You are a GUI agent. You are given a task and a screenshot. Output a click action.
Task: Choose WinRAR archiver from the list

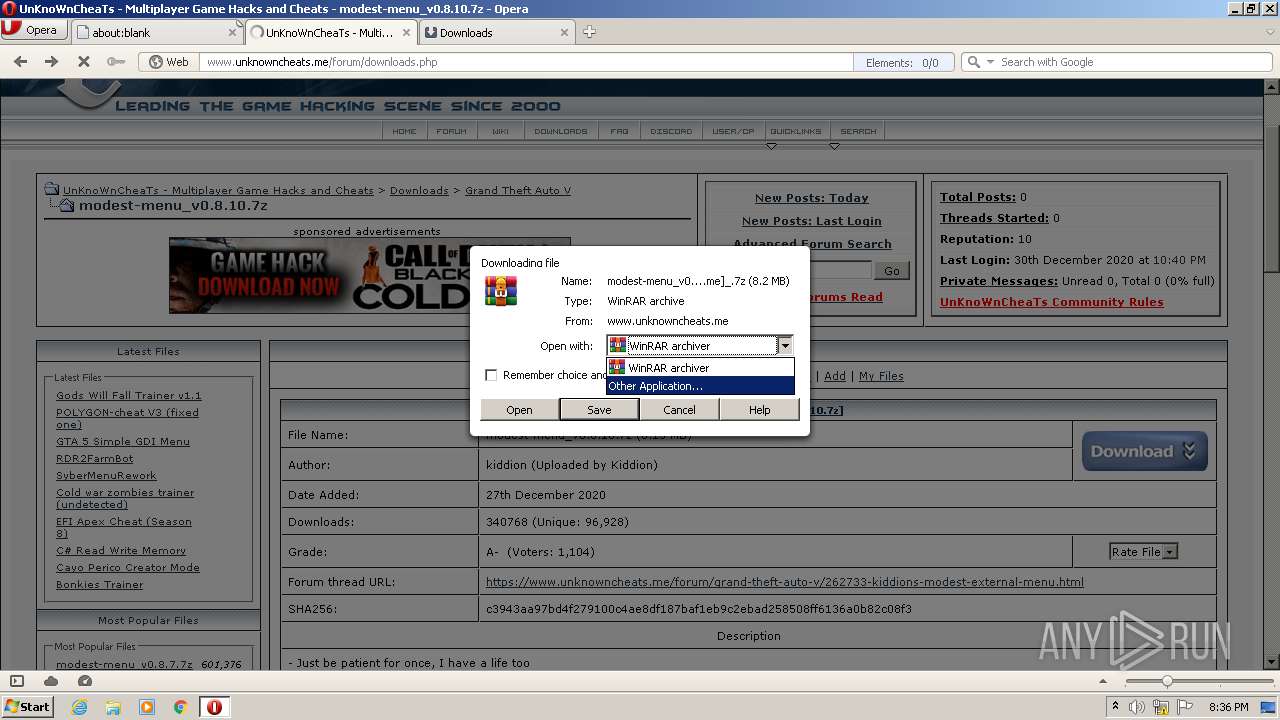pos(700,368)
